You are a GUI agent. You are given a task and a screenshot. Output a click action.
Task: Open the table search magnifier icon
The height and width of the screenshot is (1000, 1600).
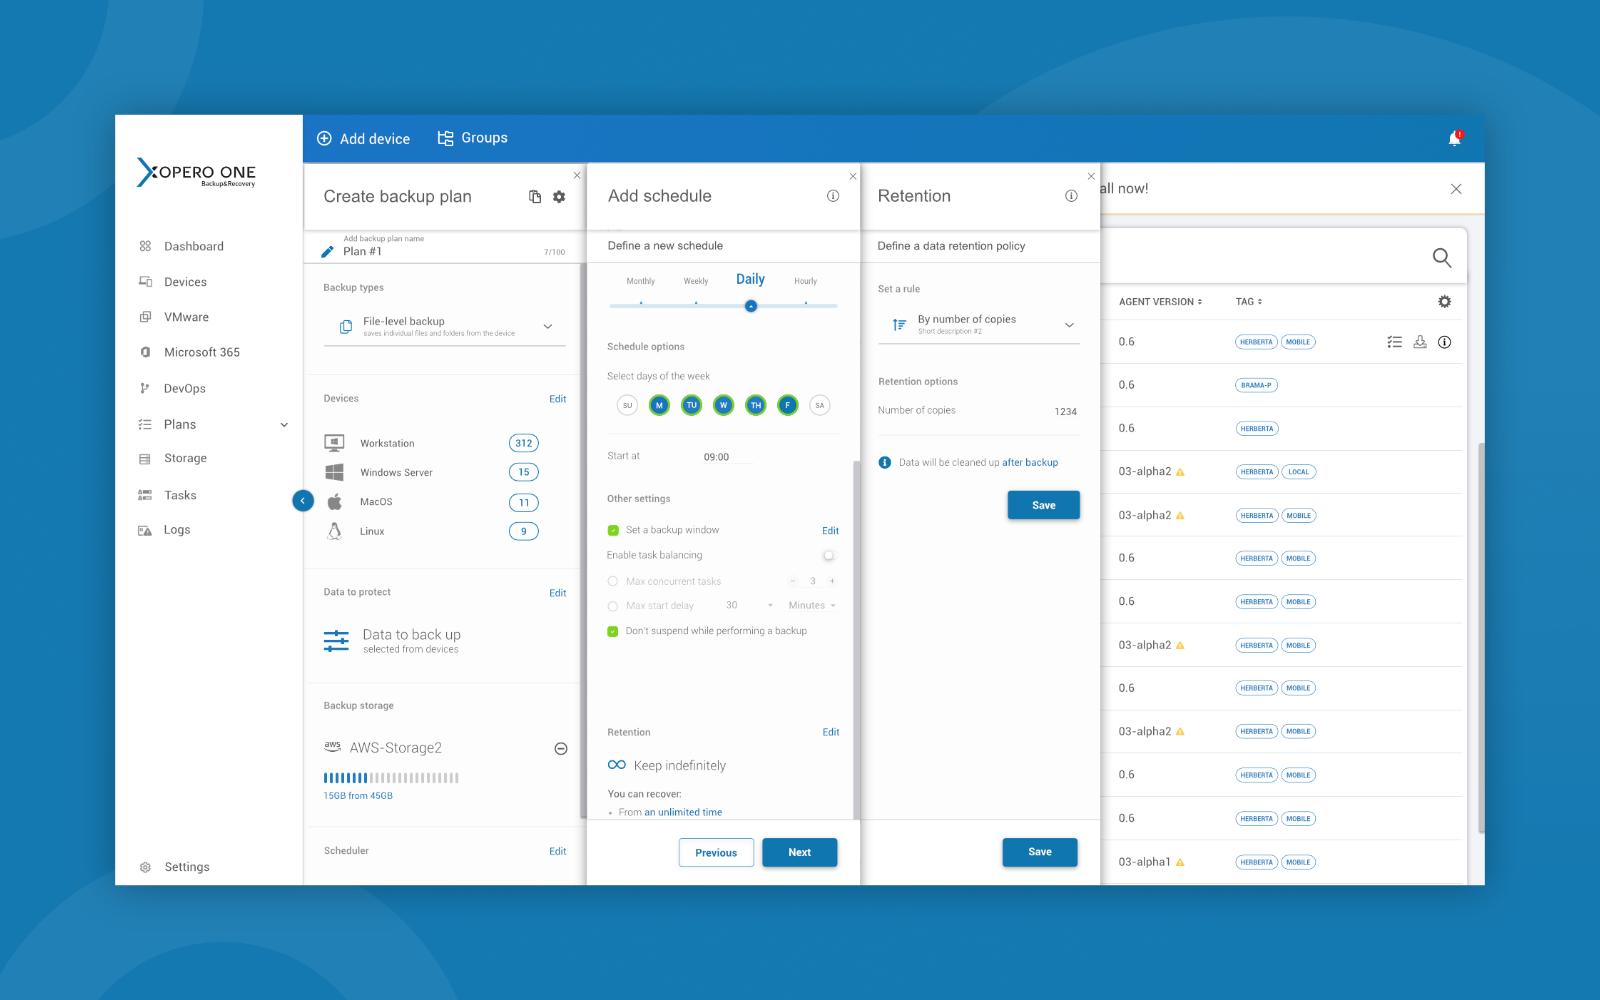pos(1441,258)
